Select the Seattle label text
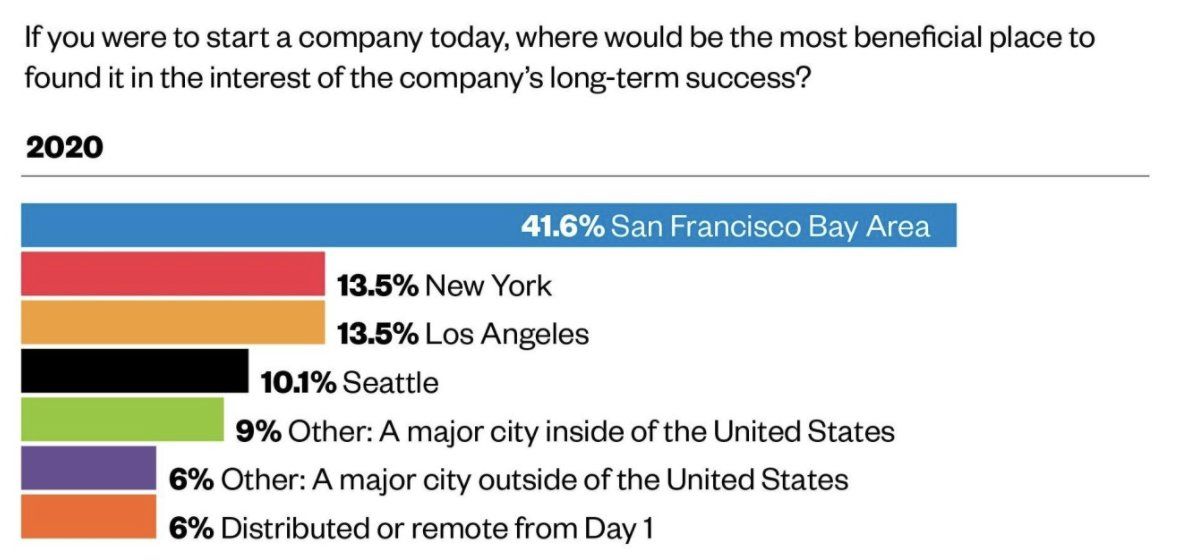1184x560 pixels. tap(390, 382)
